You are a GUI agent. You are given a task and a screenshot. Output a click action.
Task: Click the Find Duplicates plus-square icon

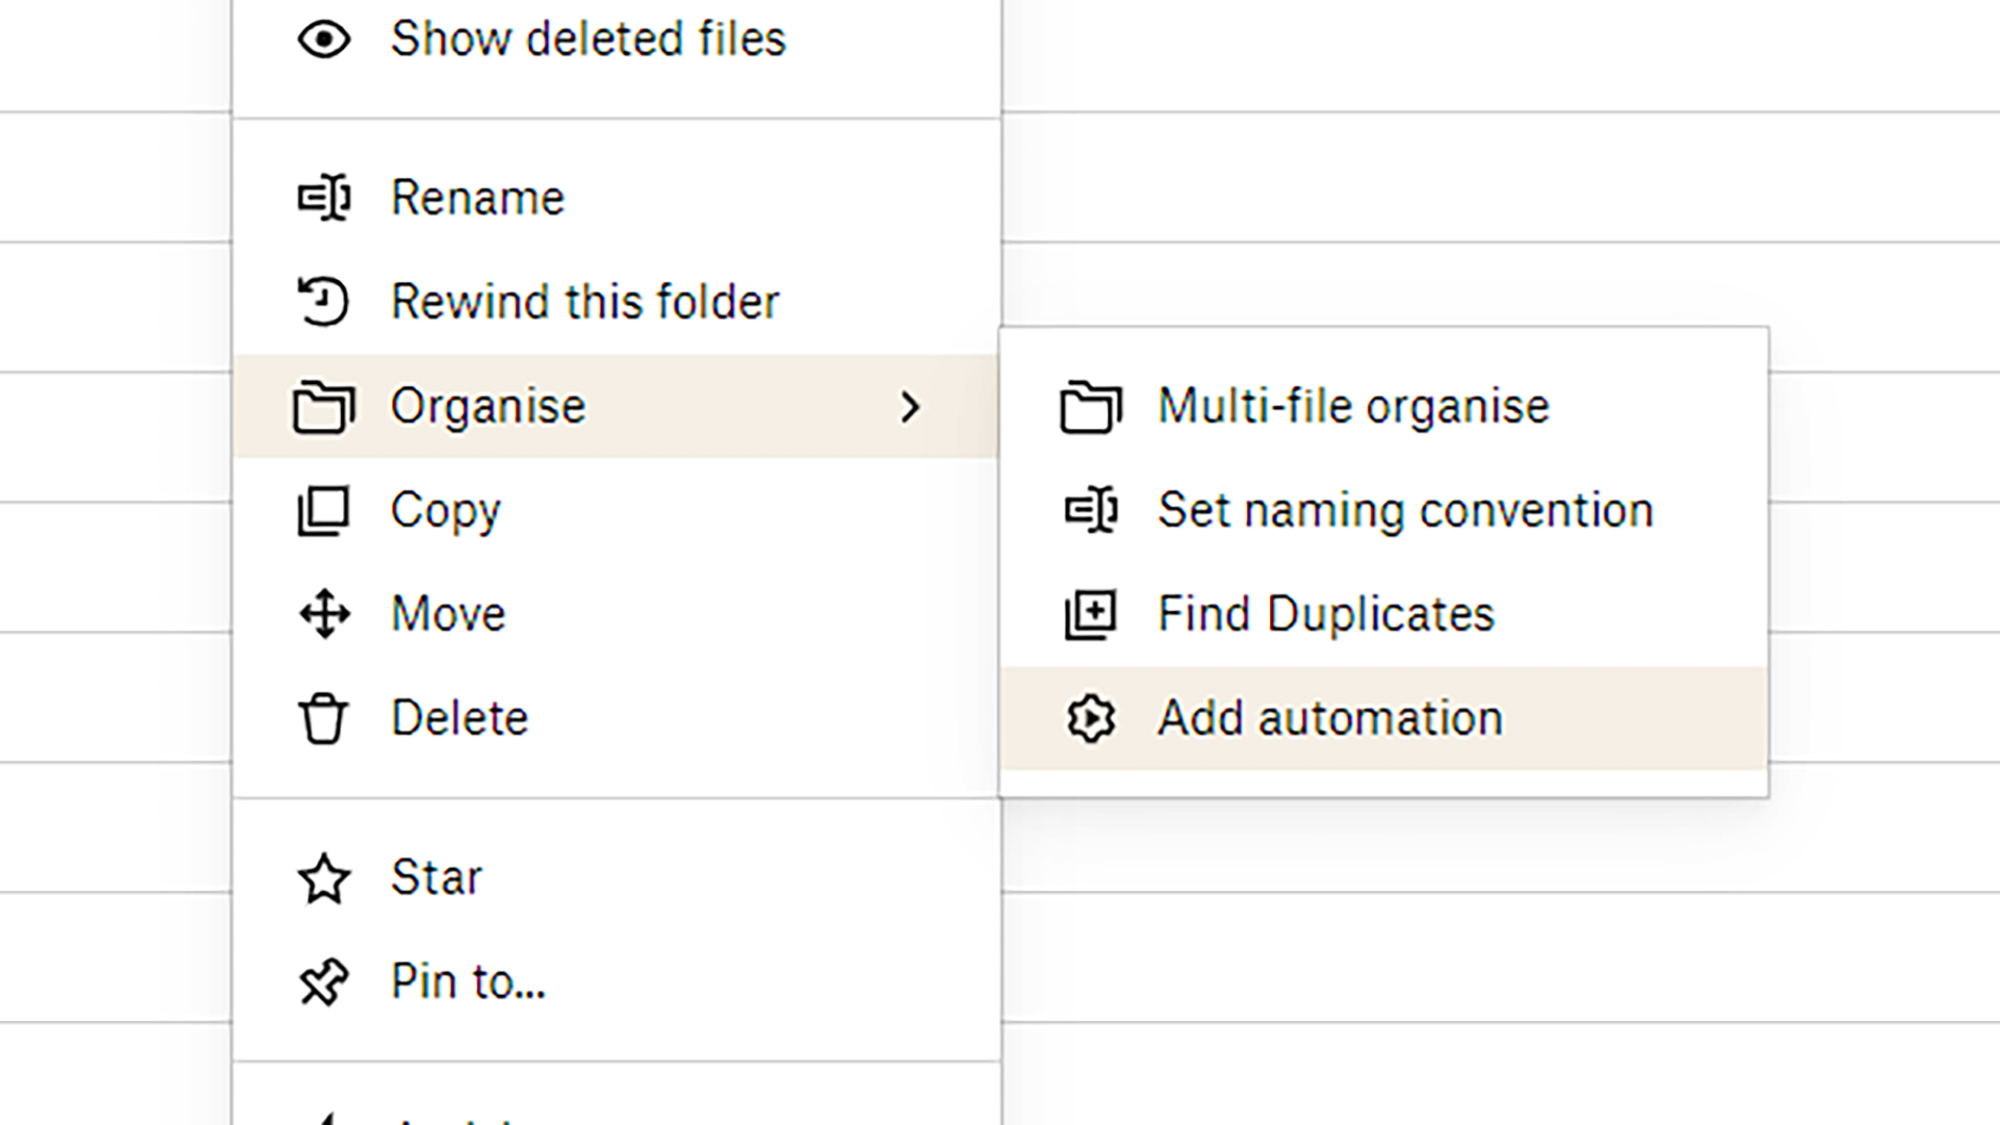click(x=1091, y=614)
